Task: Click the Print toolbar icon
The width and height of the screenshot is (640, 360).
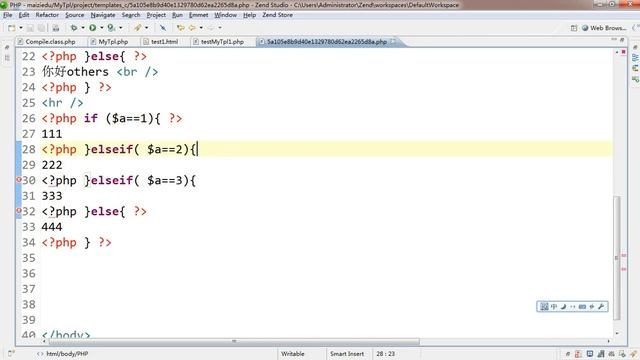Action: (x=56, y=28)
